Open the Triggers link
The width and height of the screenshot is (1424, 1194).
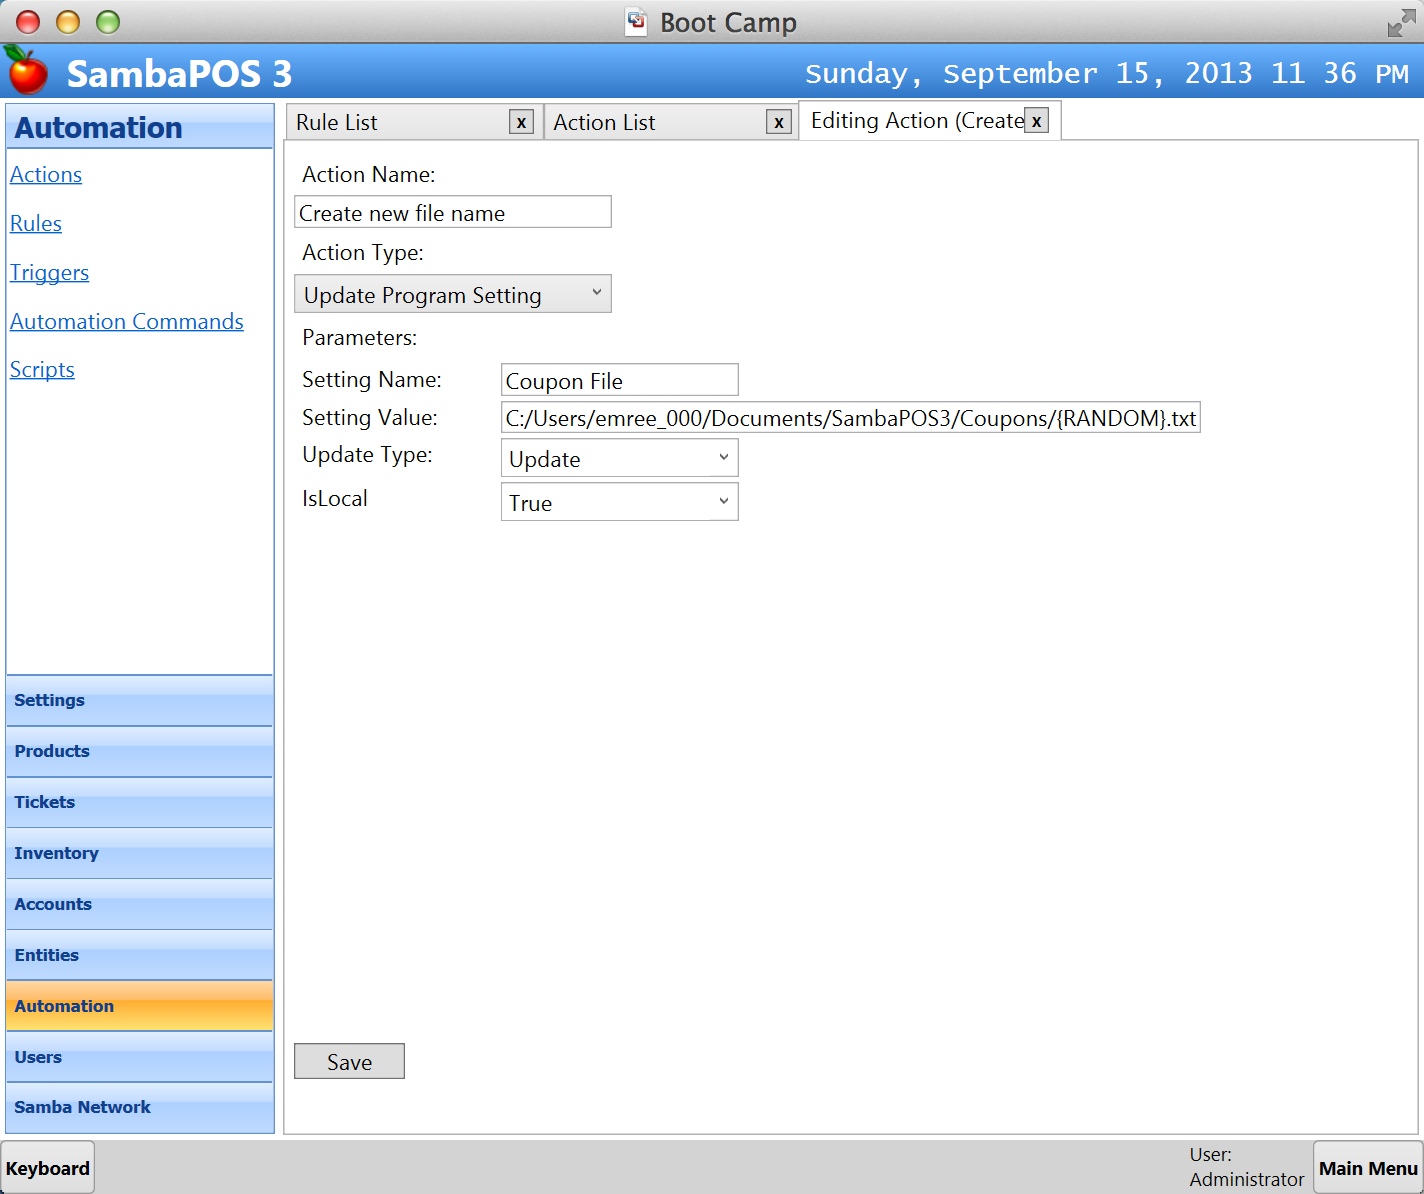click(49, 272)
